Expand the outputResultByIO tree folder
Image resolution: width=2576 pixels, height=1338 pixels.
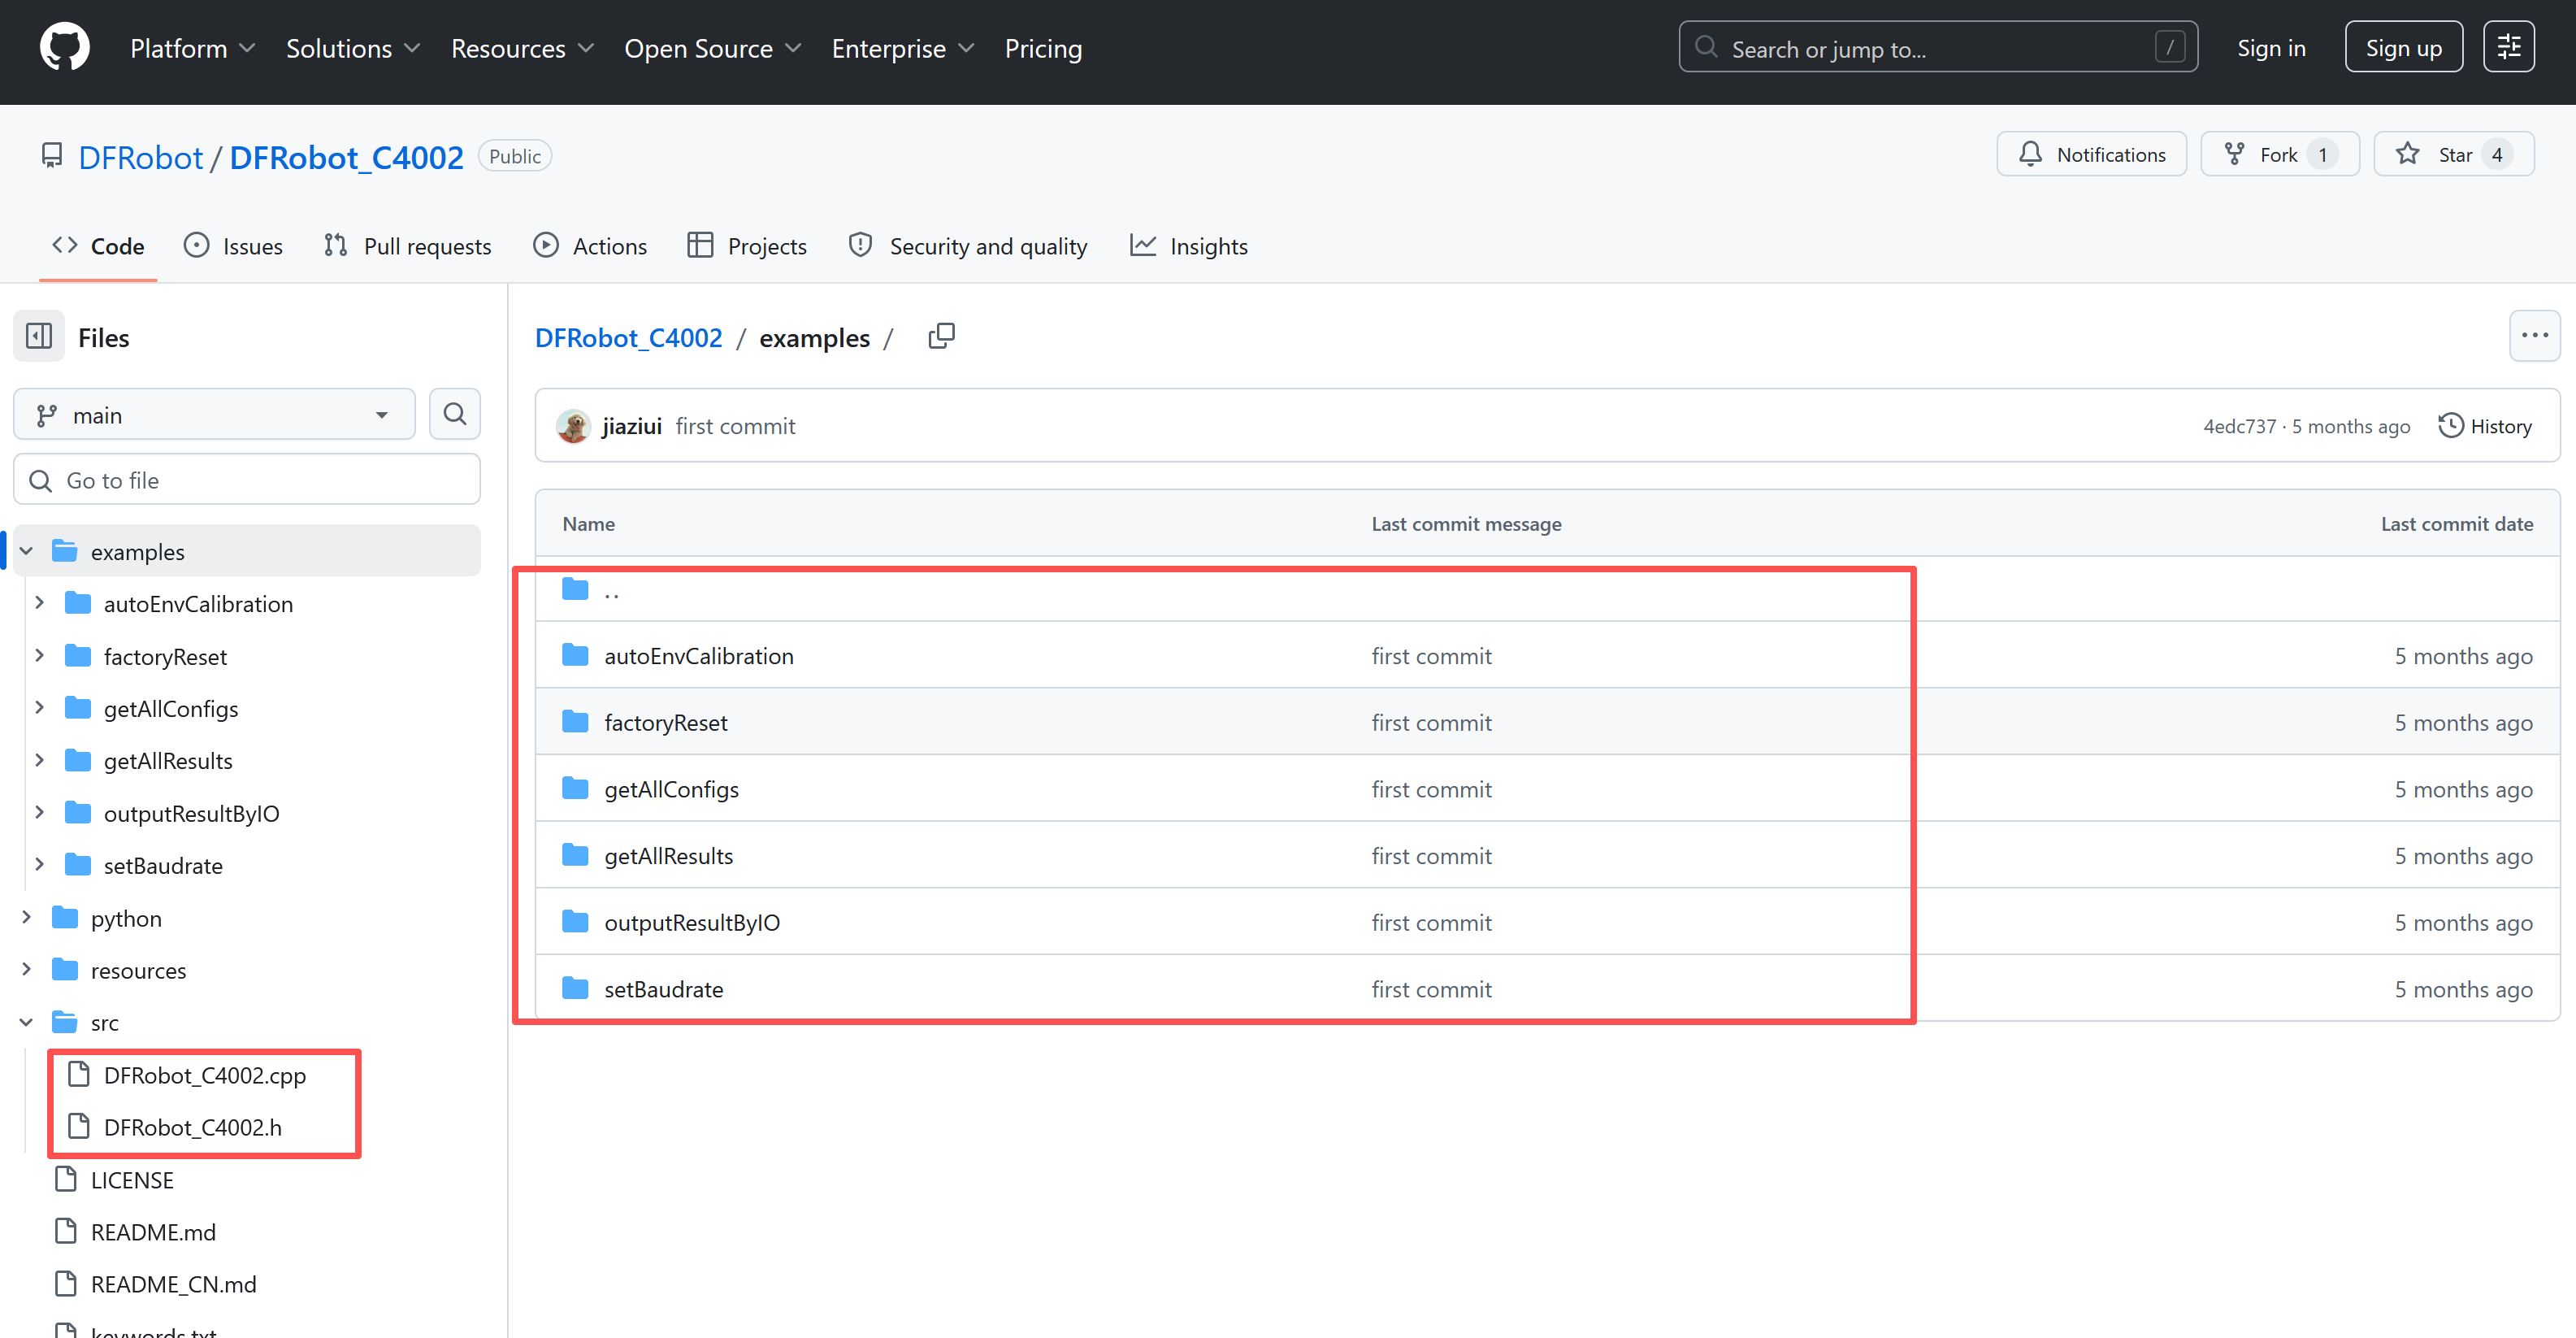coord(40,813)
